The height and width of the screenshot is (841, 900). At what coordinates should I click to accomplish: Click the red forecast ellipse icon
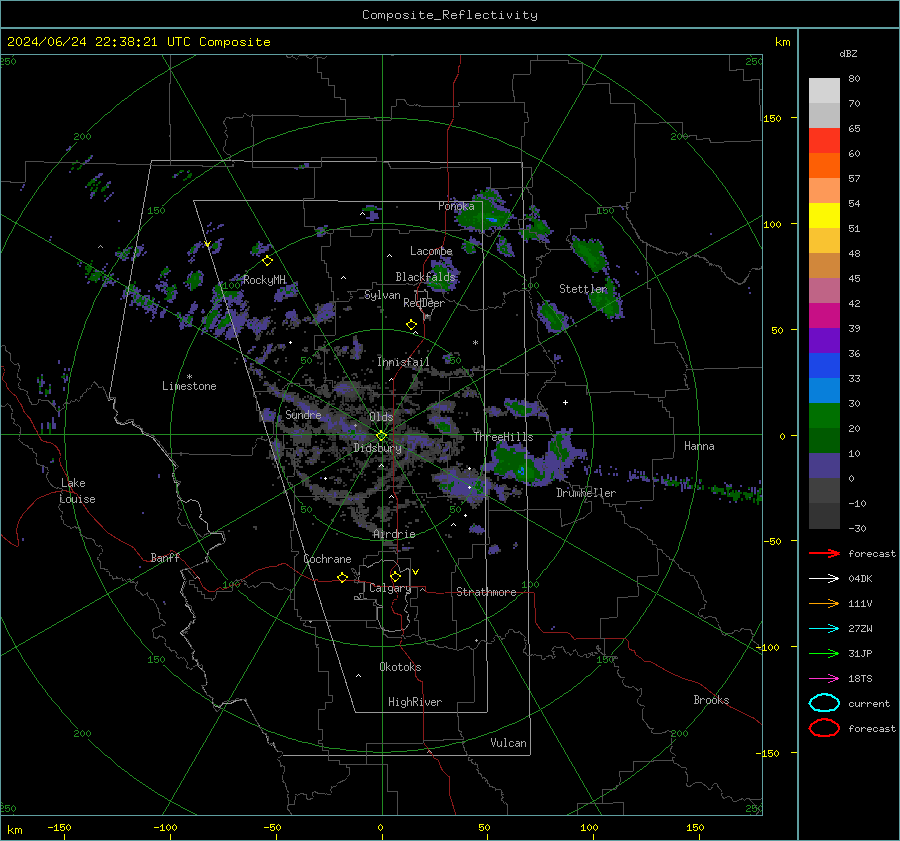[x=824, y=728]
